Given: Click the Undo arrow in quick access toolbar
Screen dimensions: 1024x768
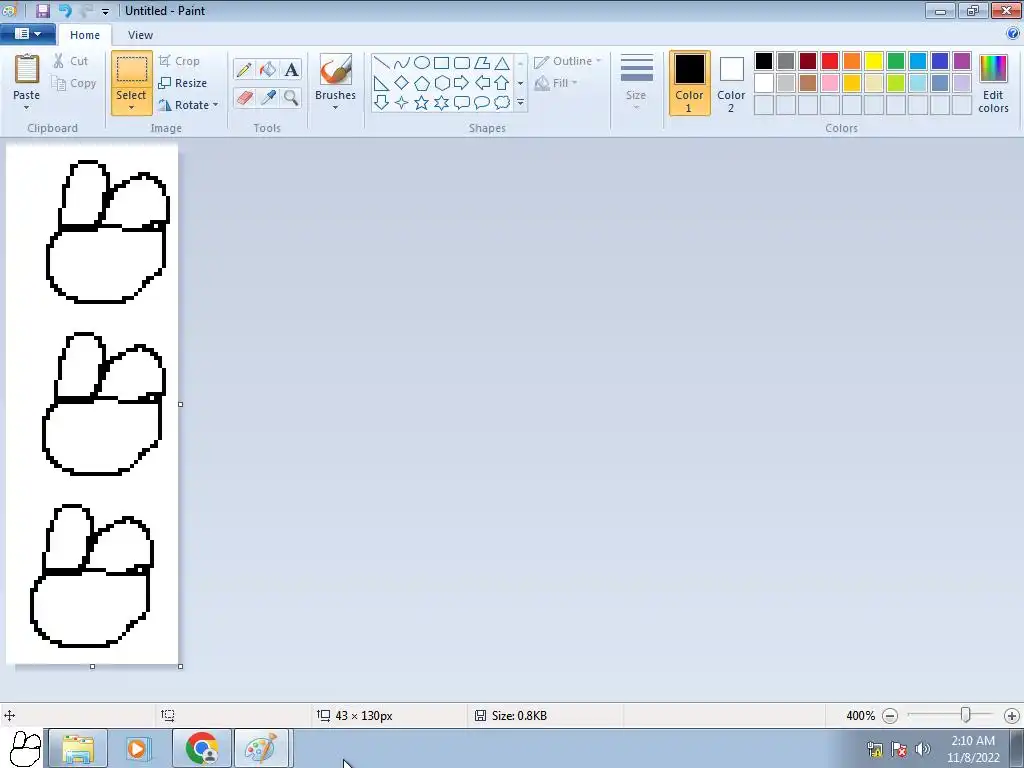Looking at the screenshot, I should [x=65, y=10].
